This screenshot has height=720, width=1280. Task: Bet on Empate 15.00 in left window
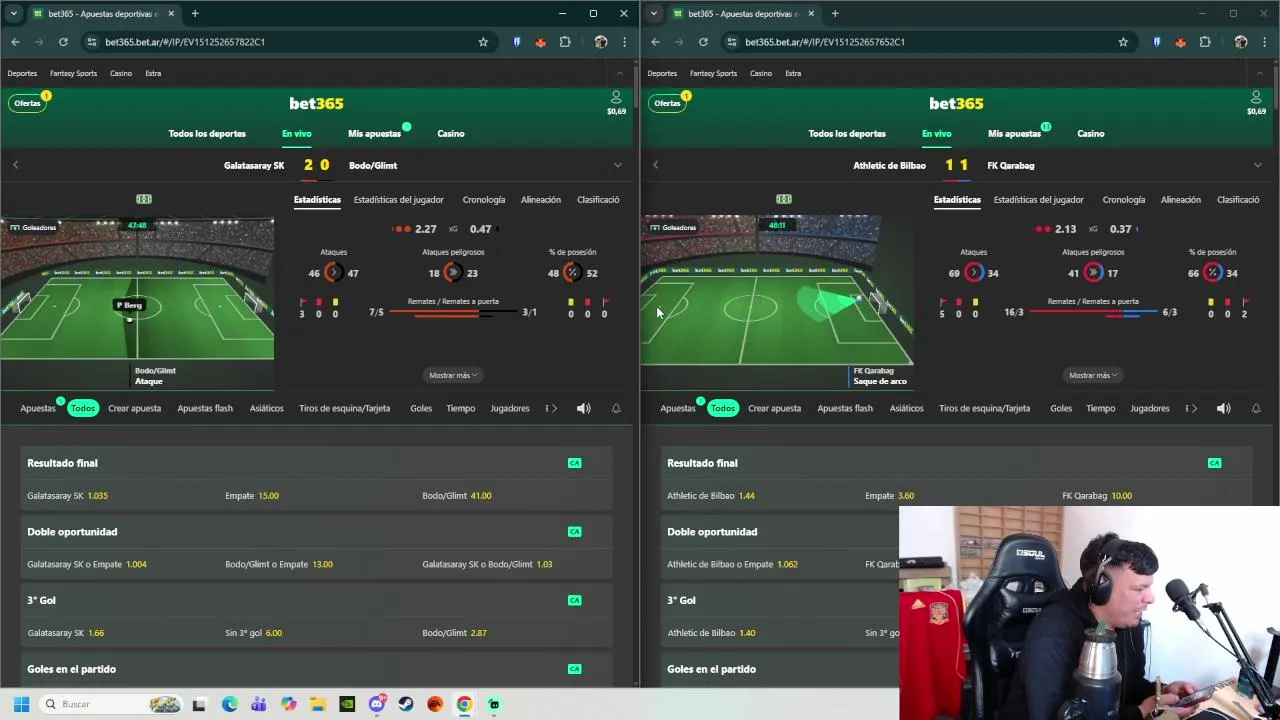(x=252, y=496)
